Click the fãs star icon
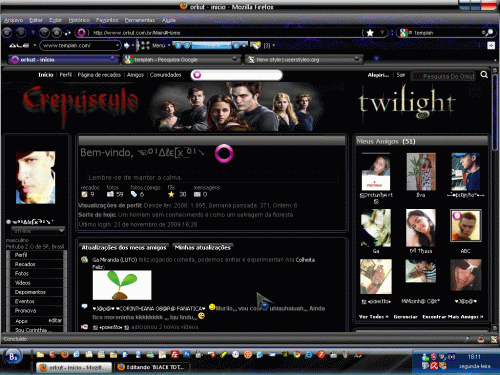Image resolution: width=500 pixels, height=375 pixels. click(171, 194)
